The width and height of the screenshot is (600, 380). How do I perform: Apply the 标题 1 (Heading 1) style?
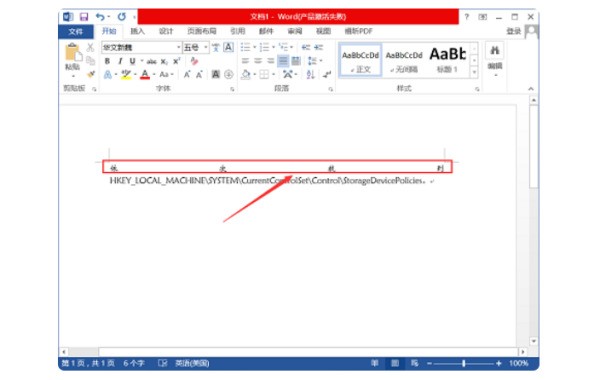447,60
